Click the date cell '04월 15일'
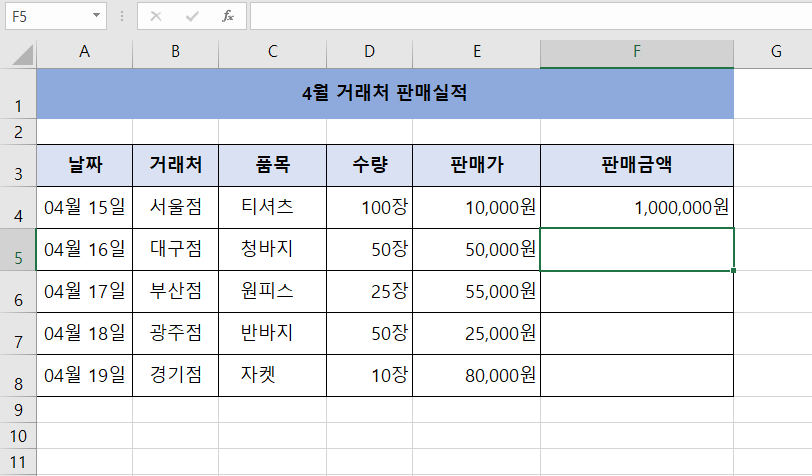Viewport: 812px width, 476px height. click(x=84, y=208)
